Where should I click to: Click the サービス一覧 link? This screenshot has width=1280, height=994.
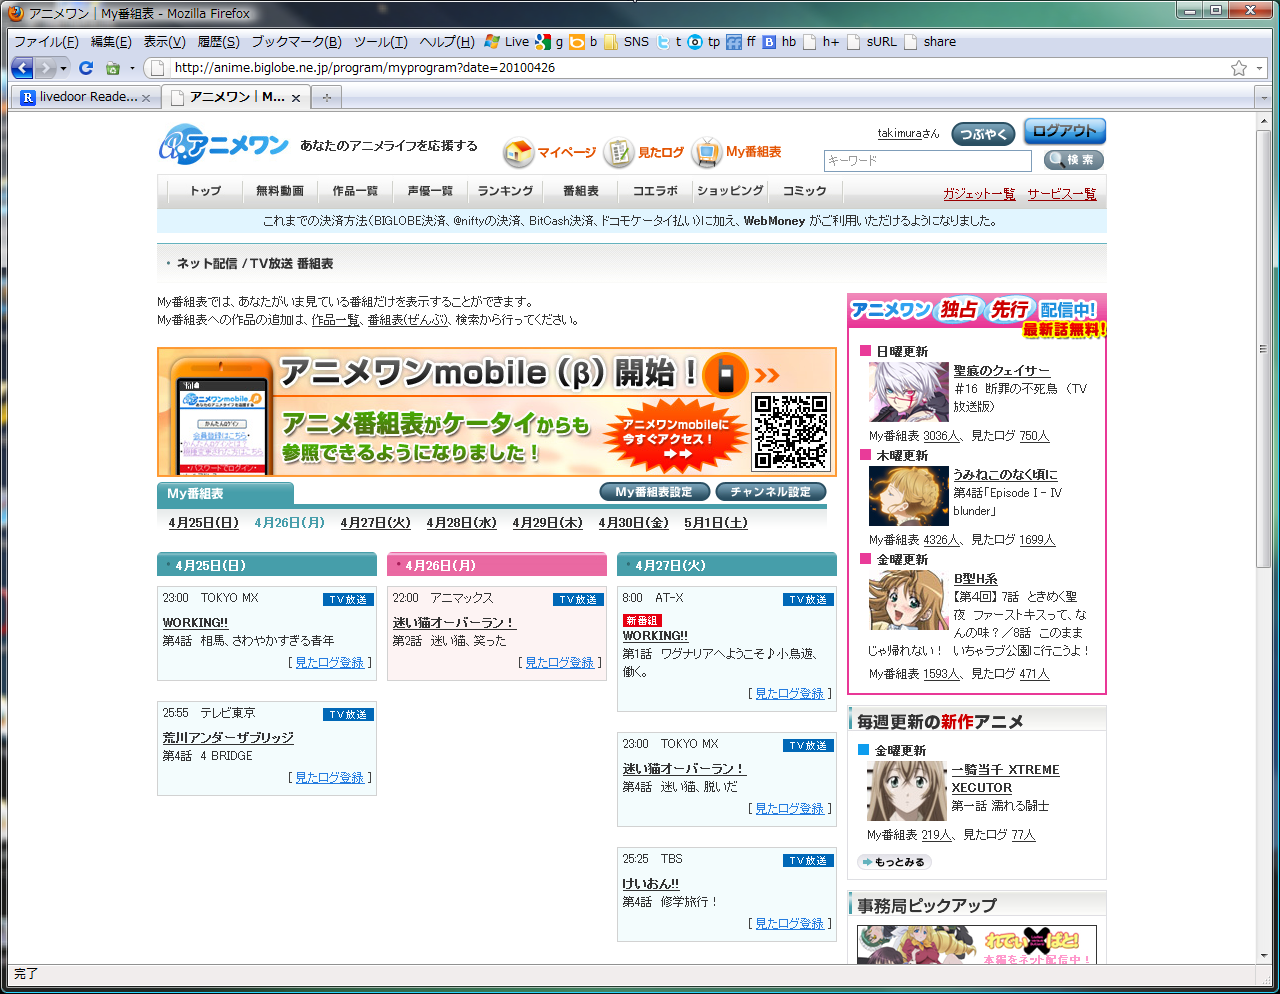(1062, 194)
